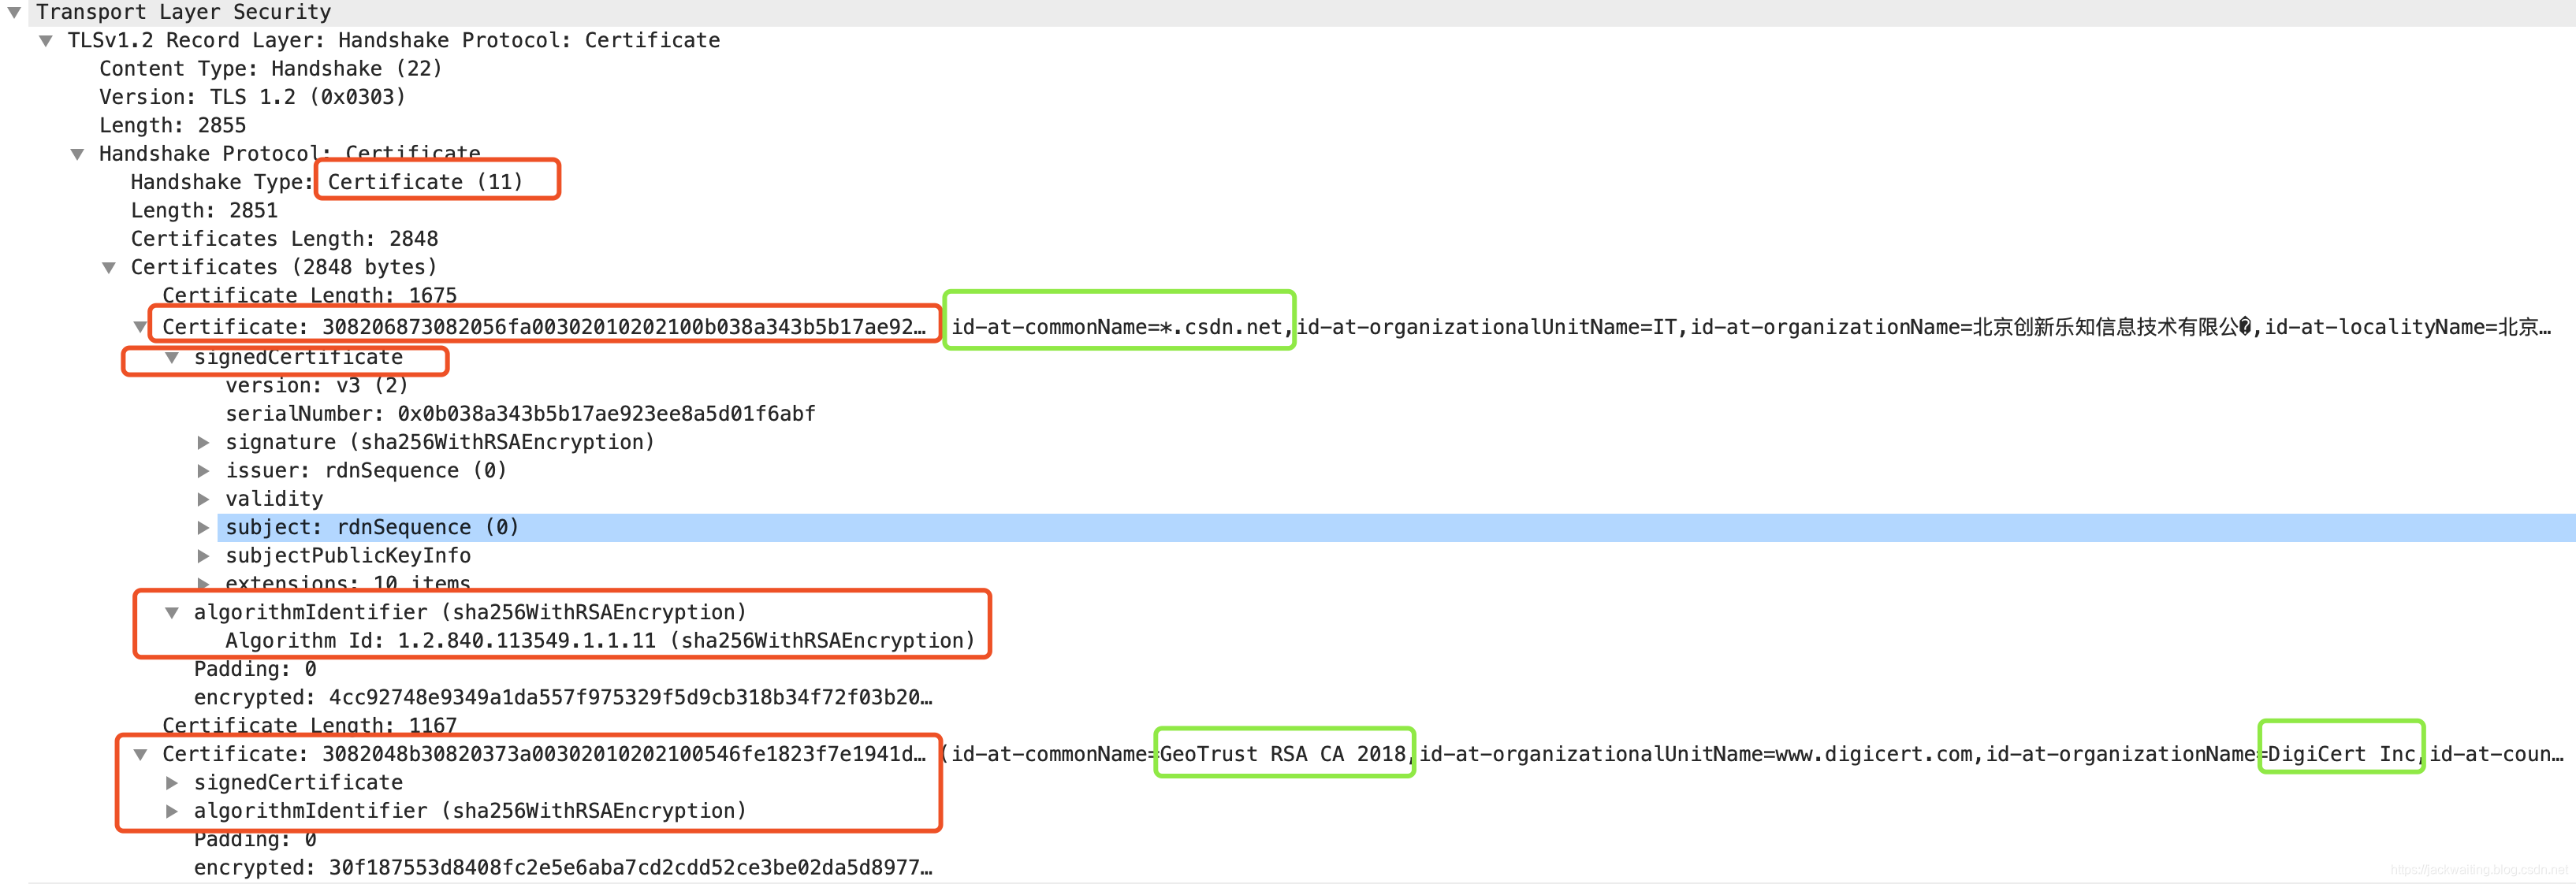This screenshot has height=884, width=2576.
Task: Collapse the expanded signedCertificate node
Action: (x=172, y=358)
